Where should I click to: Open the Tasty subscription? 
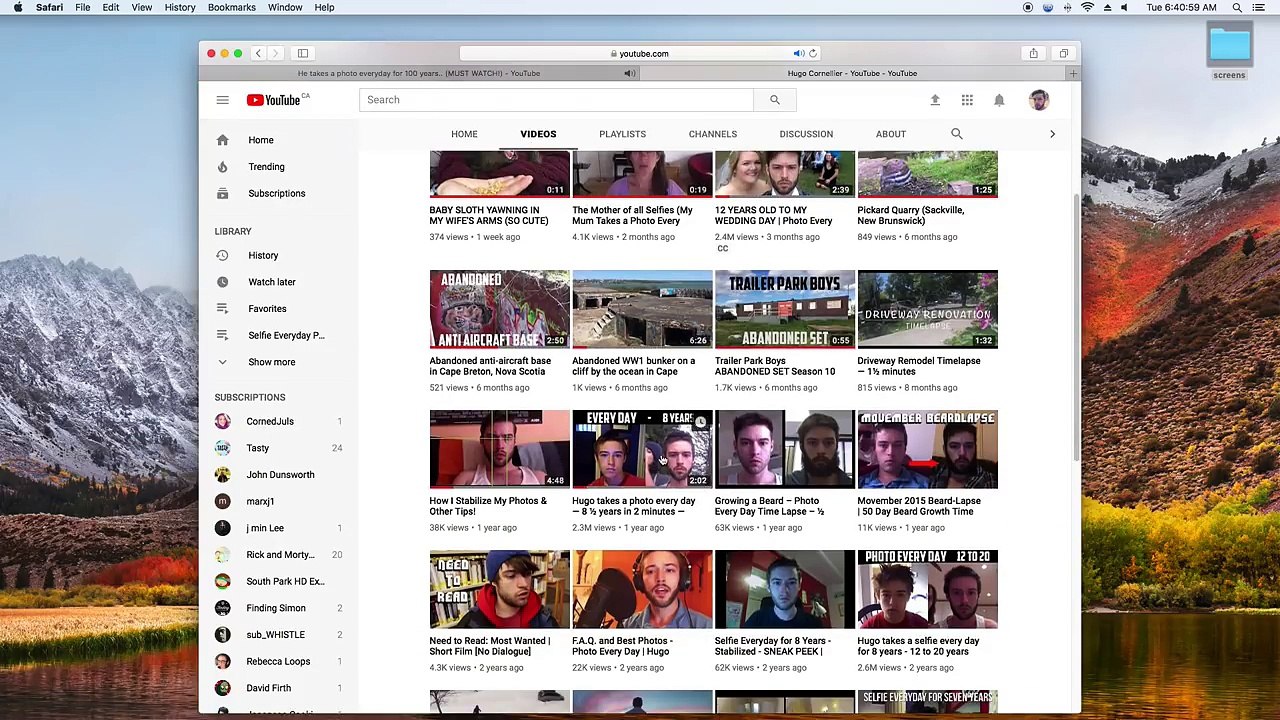coord(258,448)
